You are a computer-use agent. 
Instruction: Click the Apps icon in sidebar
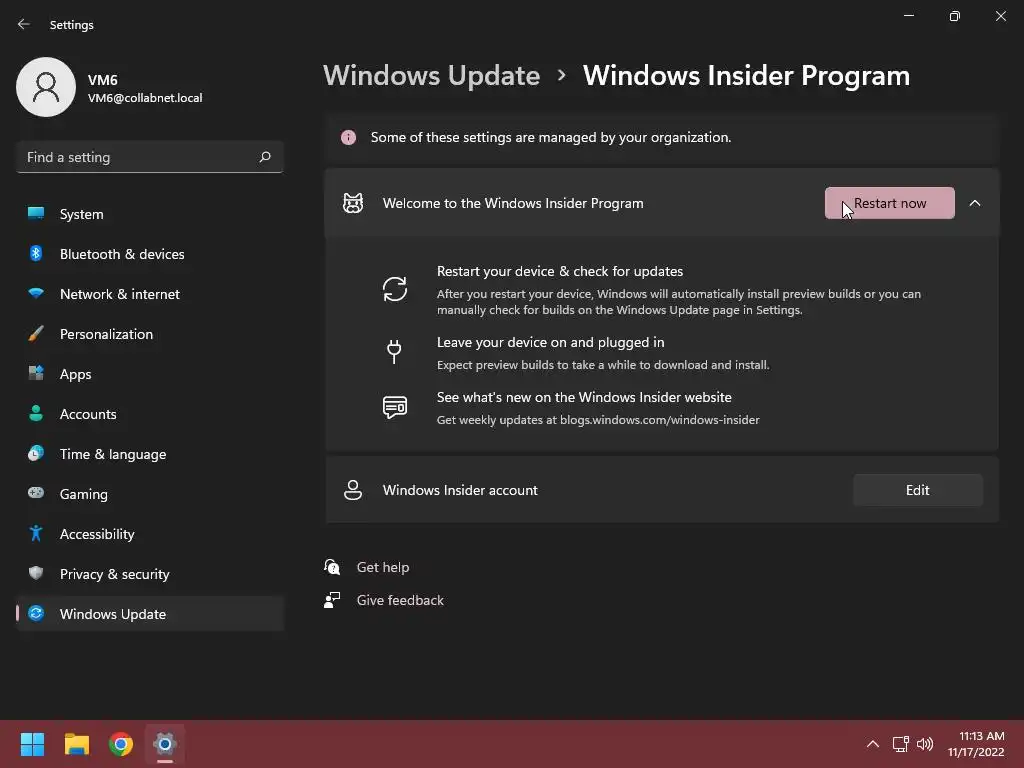[x=36, y=374]
